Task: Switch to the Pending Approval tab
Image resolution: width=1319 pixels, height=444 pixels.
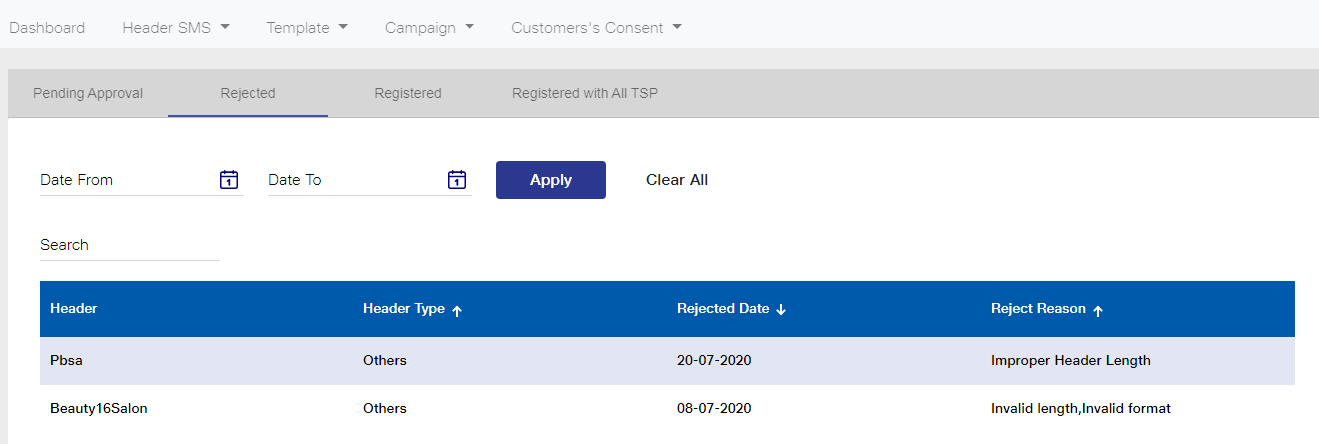Action: click(88, 93)
